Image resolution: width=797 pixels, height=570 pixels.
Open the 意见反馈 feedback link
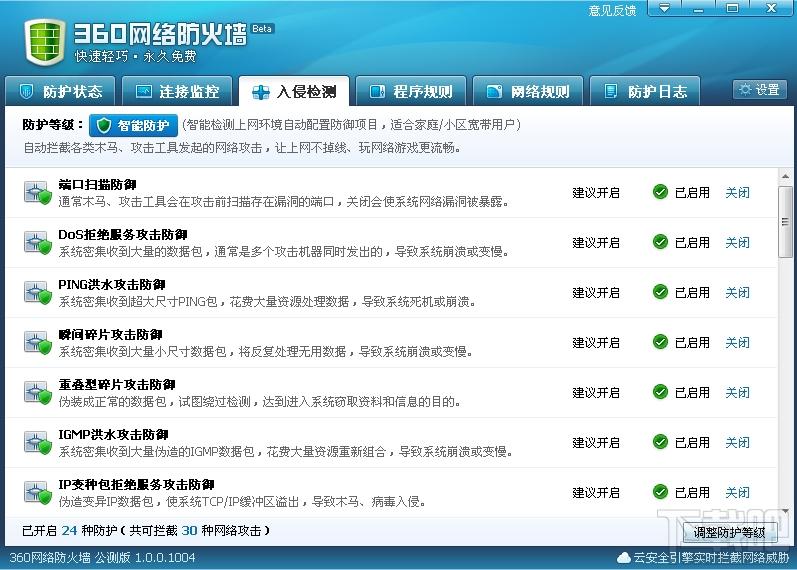coord(612,10)
